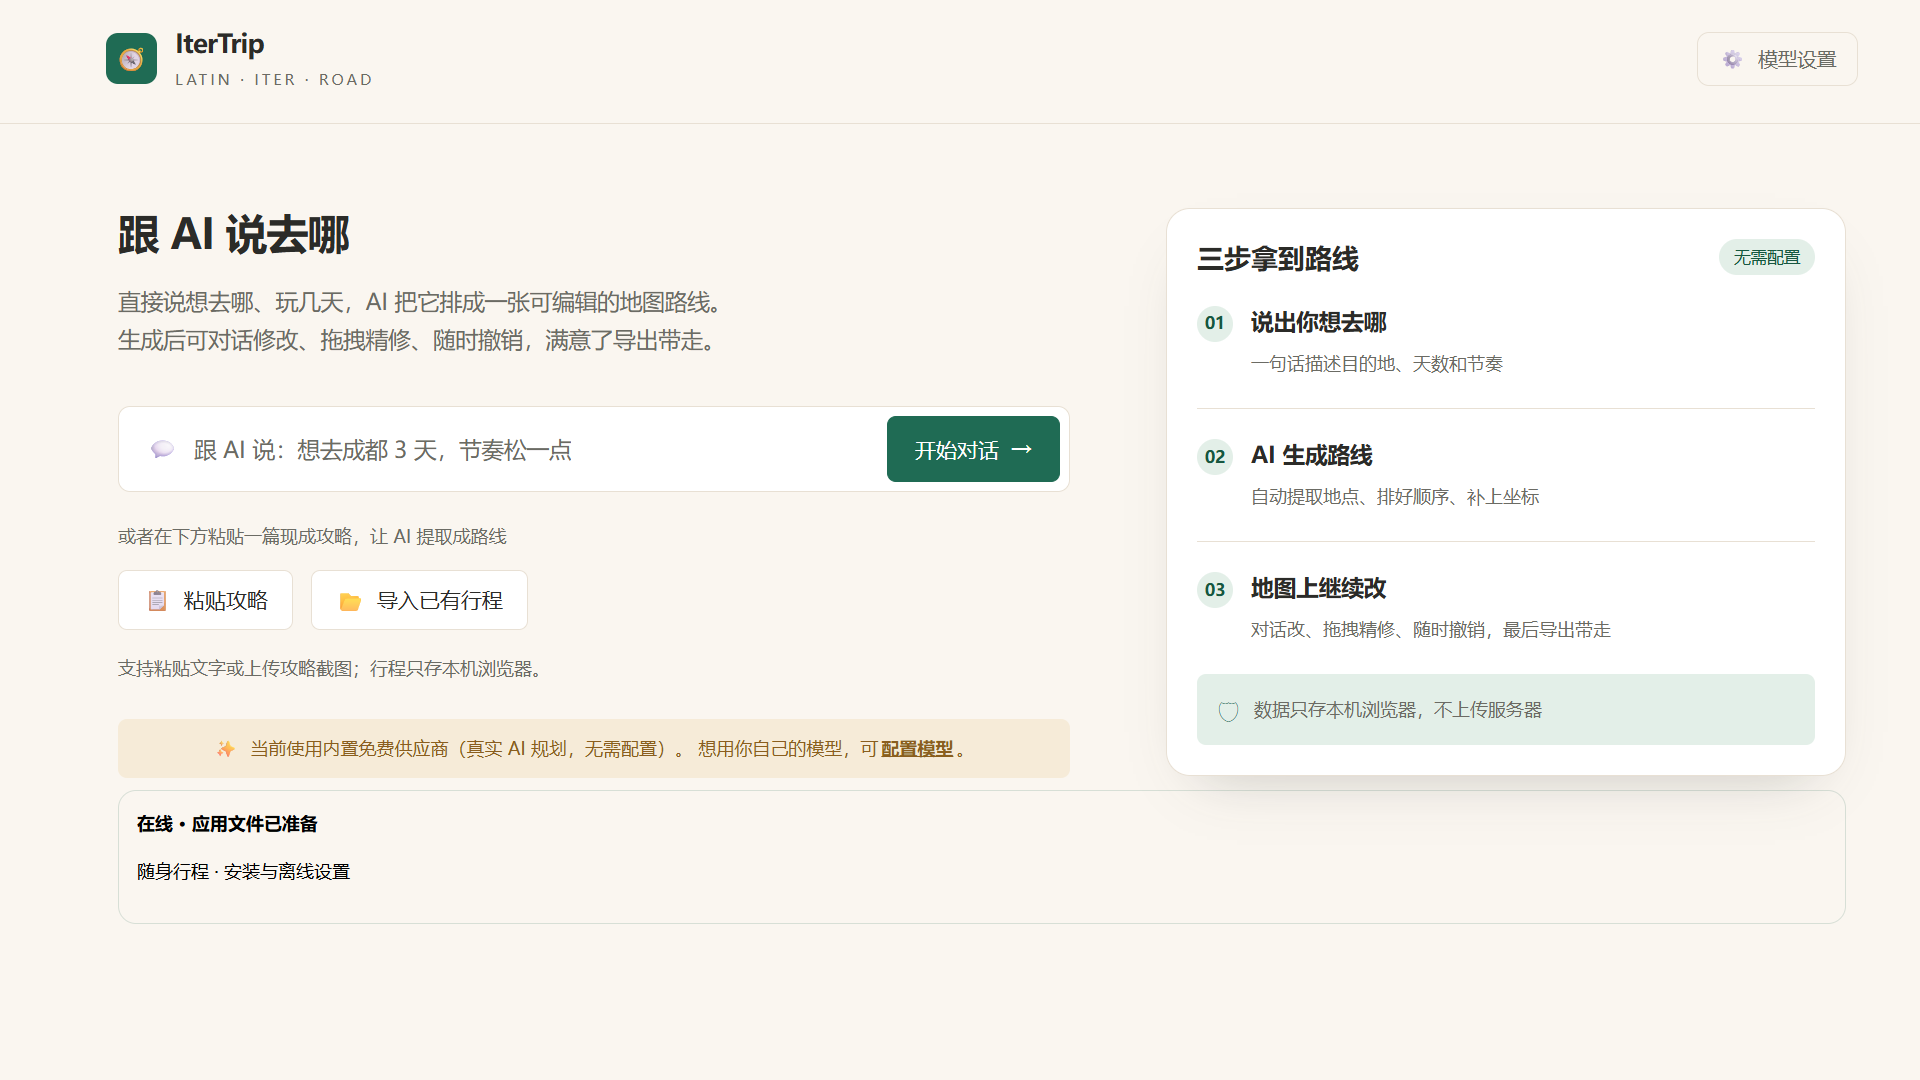The height and width of the screenshot is (1080, 1920).
Task: Click 粘贴攻略 paste guide button
Action: pos(205,600)
